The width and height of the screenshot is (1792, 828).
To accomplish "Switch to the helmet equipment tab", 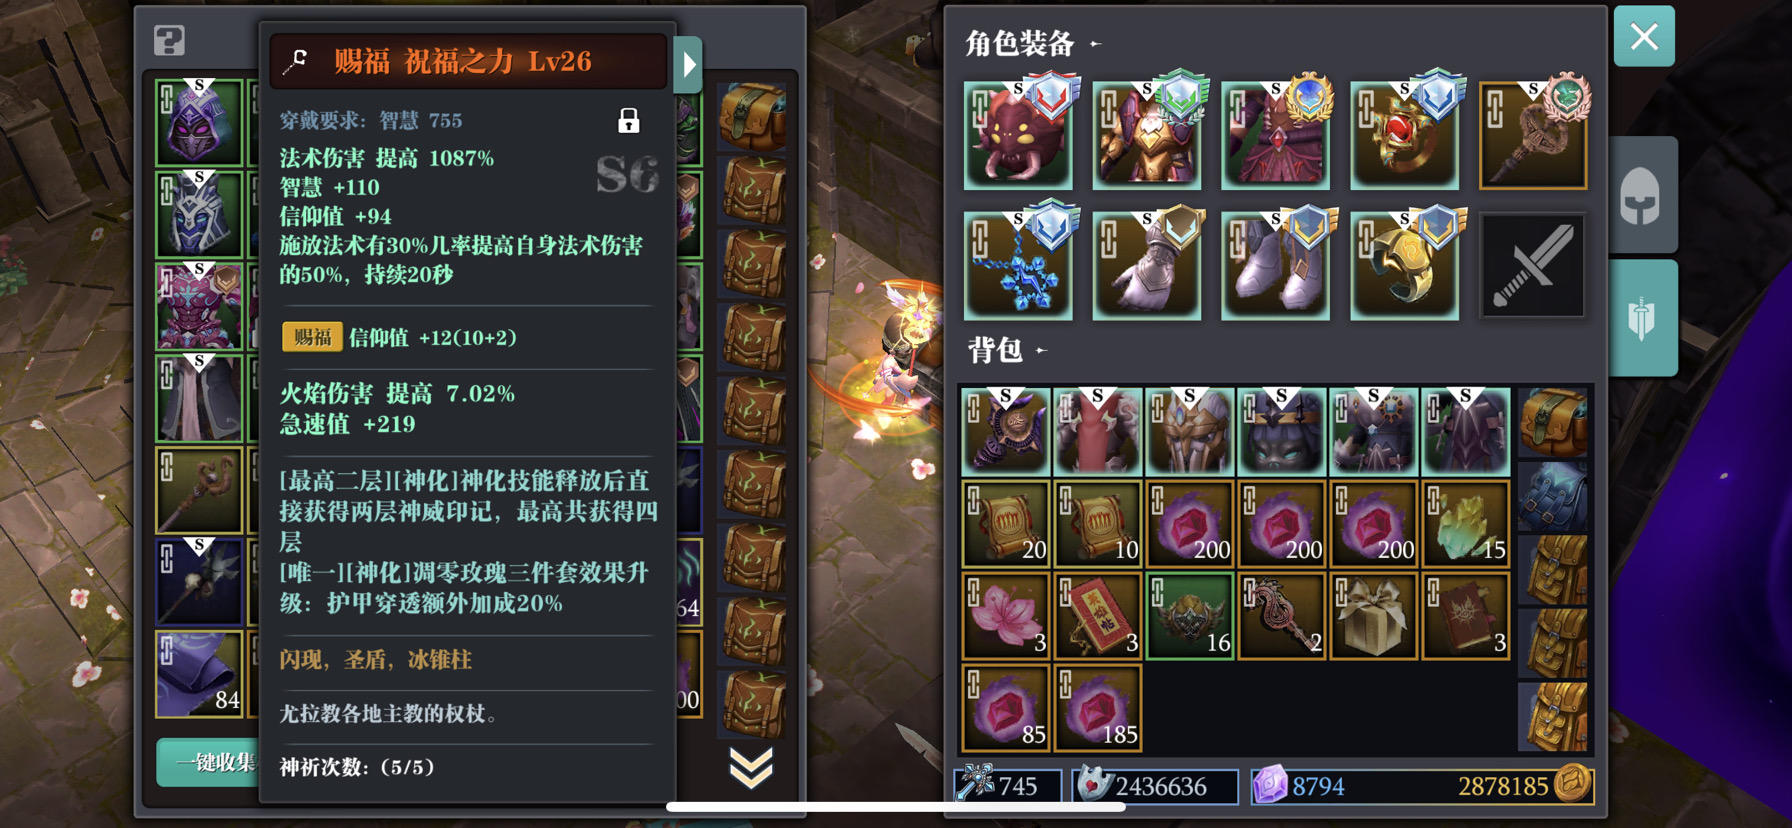I will point(1641,195).
